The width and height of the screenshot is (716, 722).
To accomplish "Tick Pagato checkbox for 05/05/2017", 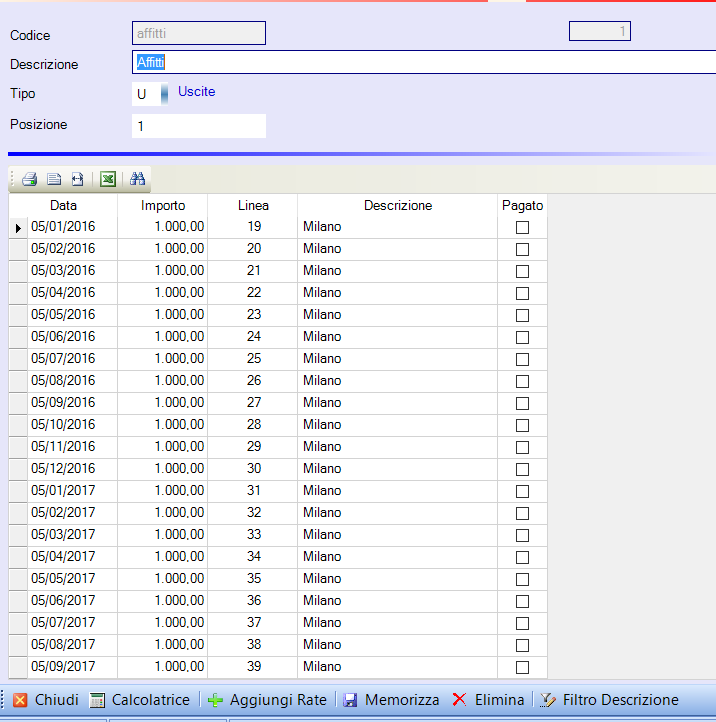I will (522, 579).
